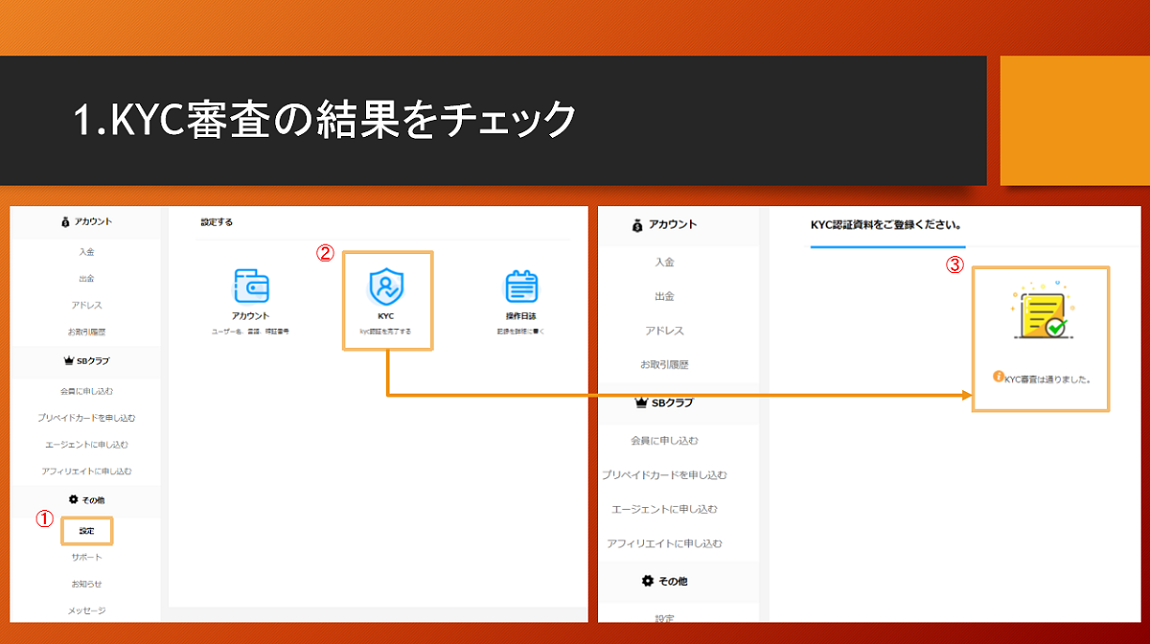Click お取引履歴 in the right screenshot's sidebar
This screenshot has width=1150, height=644.
664,365
